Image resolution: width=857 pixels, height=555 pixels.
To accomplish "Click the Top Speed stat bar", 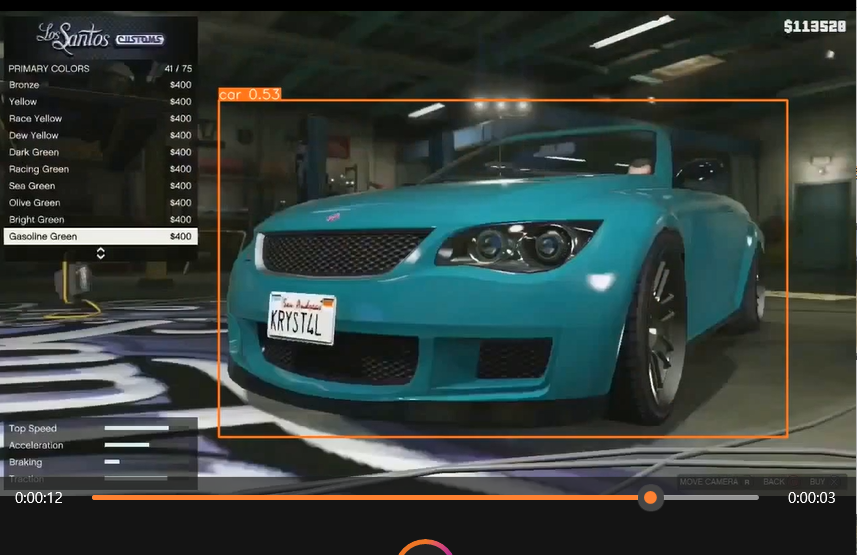I will tap(137, 428).
